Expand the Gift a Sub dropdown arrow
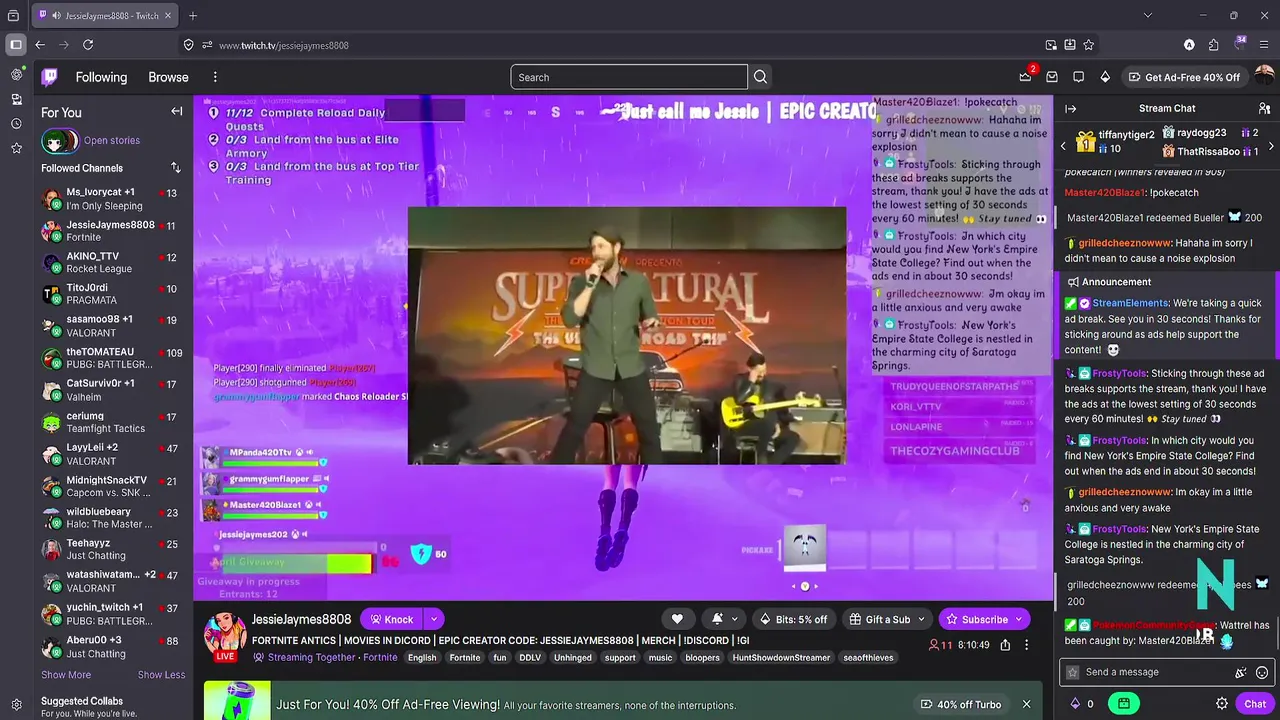The width and height of the screenshot is (1280, 720). tap(921, 619)
